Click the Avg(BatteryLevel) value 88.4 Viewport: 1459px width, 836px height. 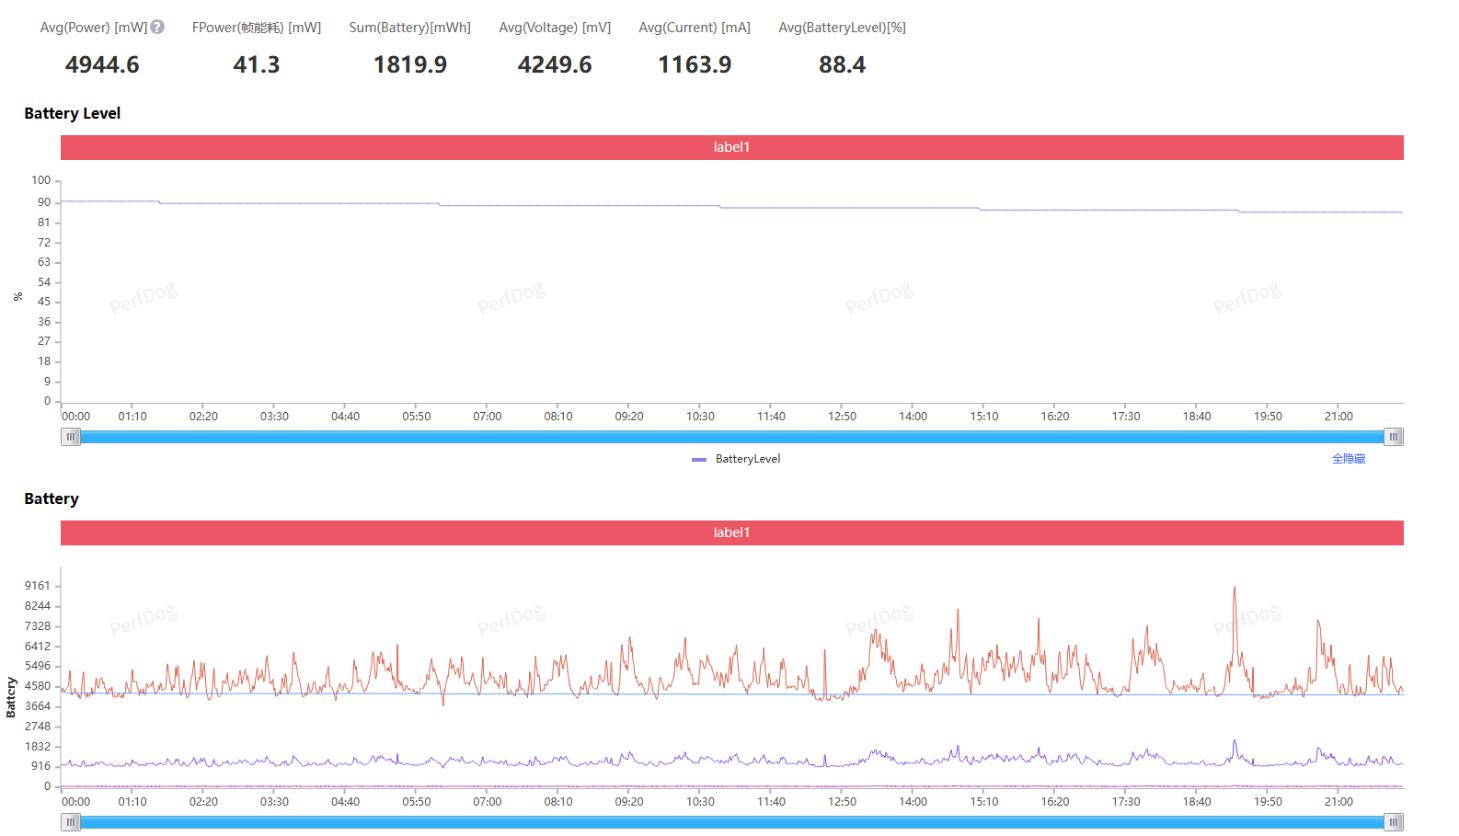[x=842, y=65]
